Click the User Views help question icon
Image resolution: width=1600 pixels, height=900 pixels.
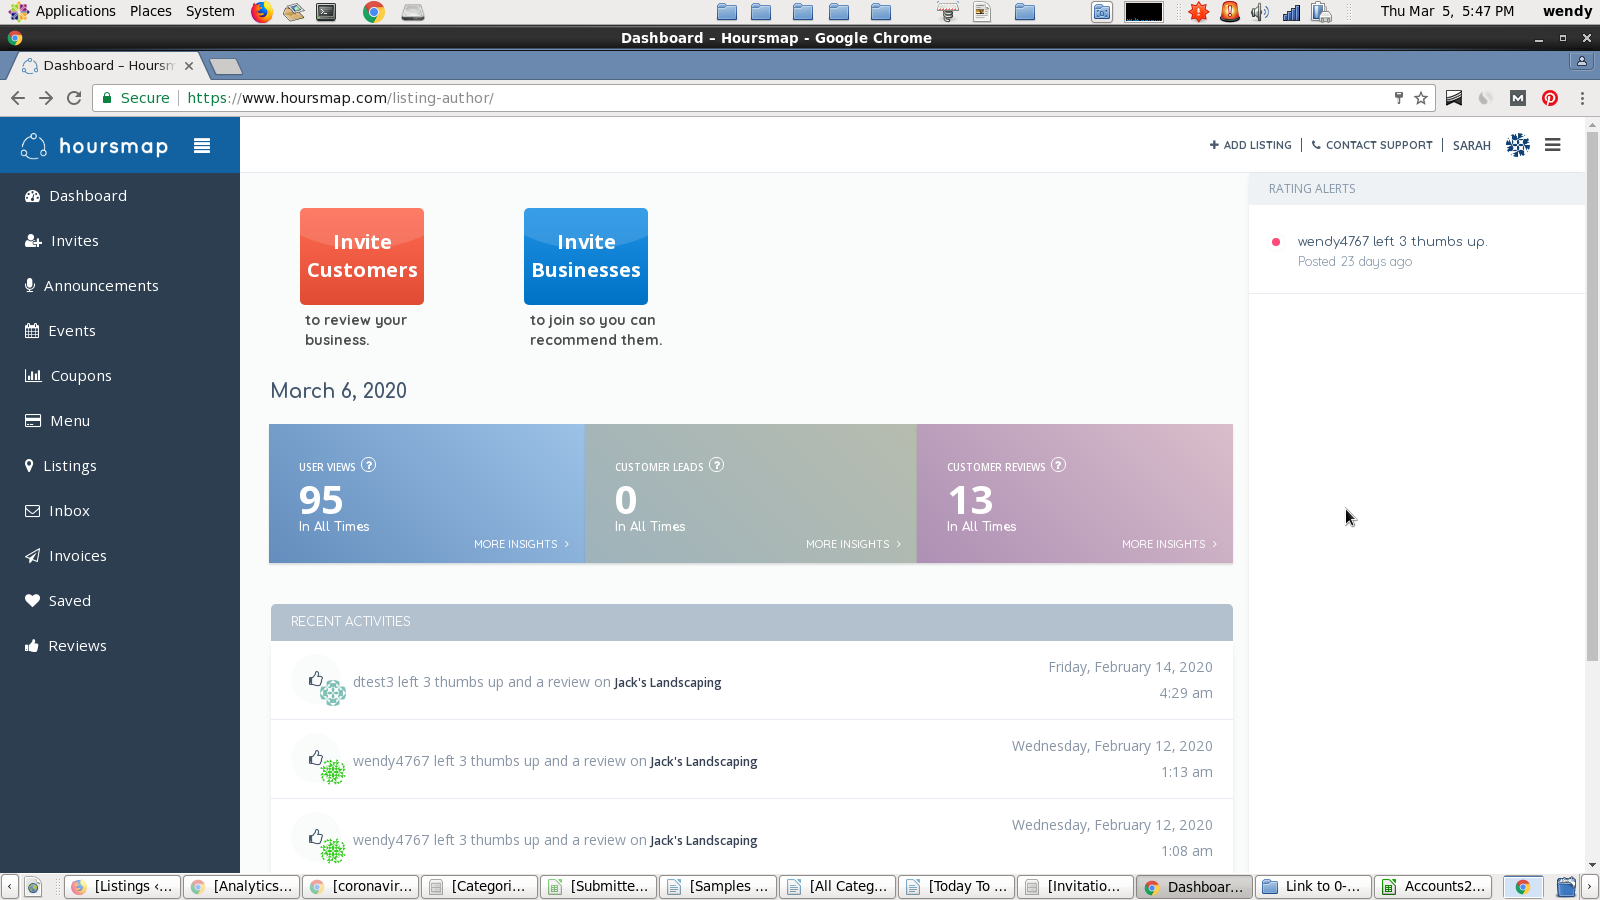point(369,465)
